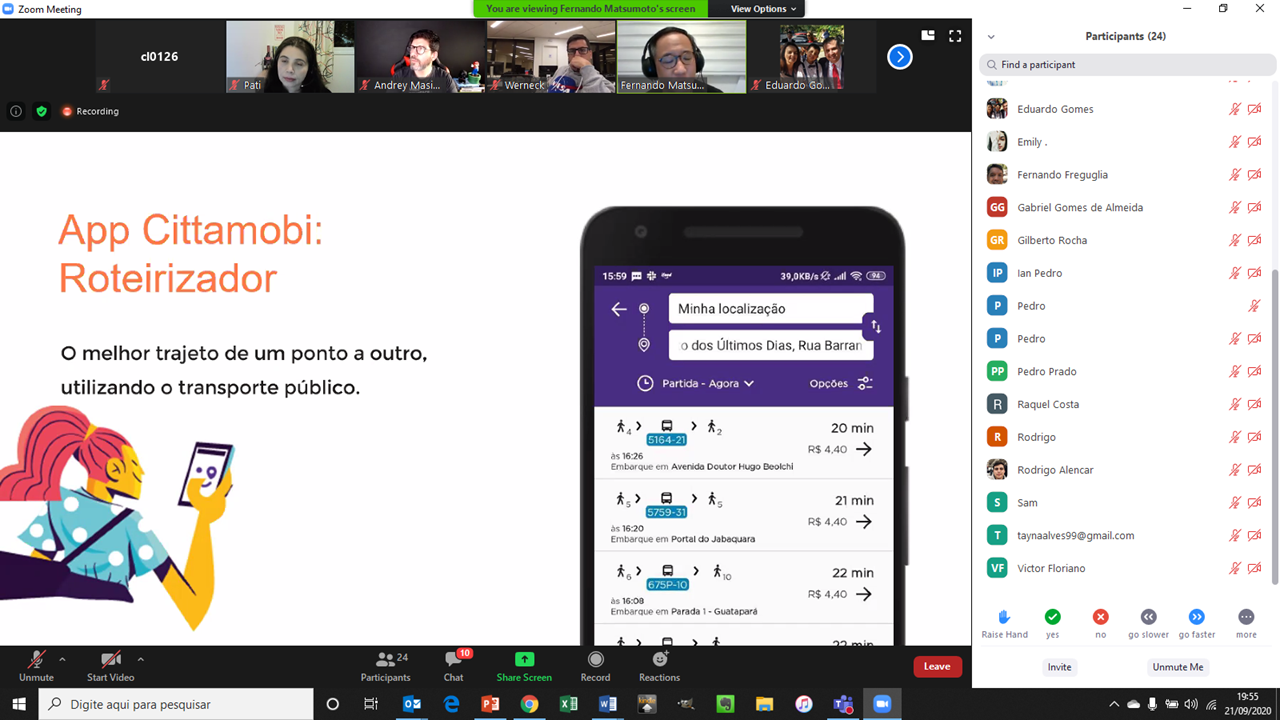The image size is (1280, 720).
Task: Open video options arrow beside Start Video
Action: point(140,659)
